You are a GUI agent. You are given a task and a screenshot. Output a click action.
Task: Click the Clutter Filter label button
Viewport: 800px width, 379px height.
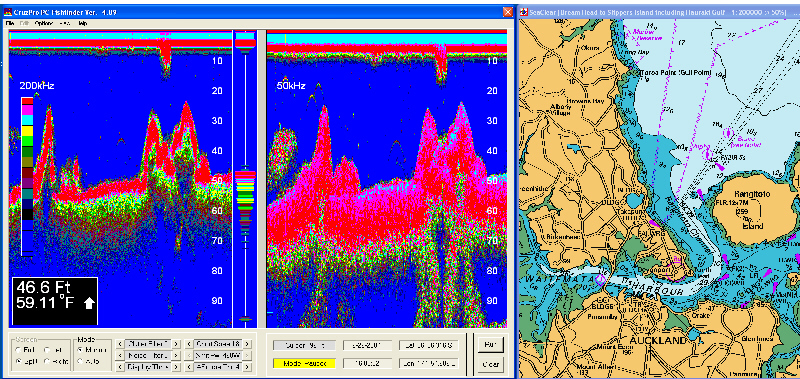point(148,344)
